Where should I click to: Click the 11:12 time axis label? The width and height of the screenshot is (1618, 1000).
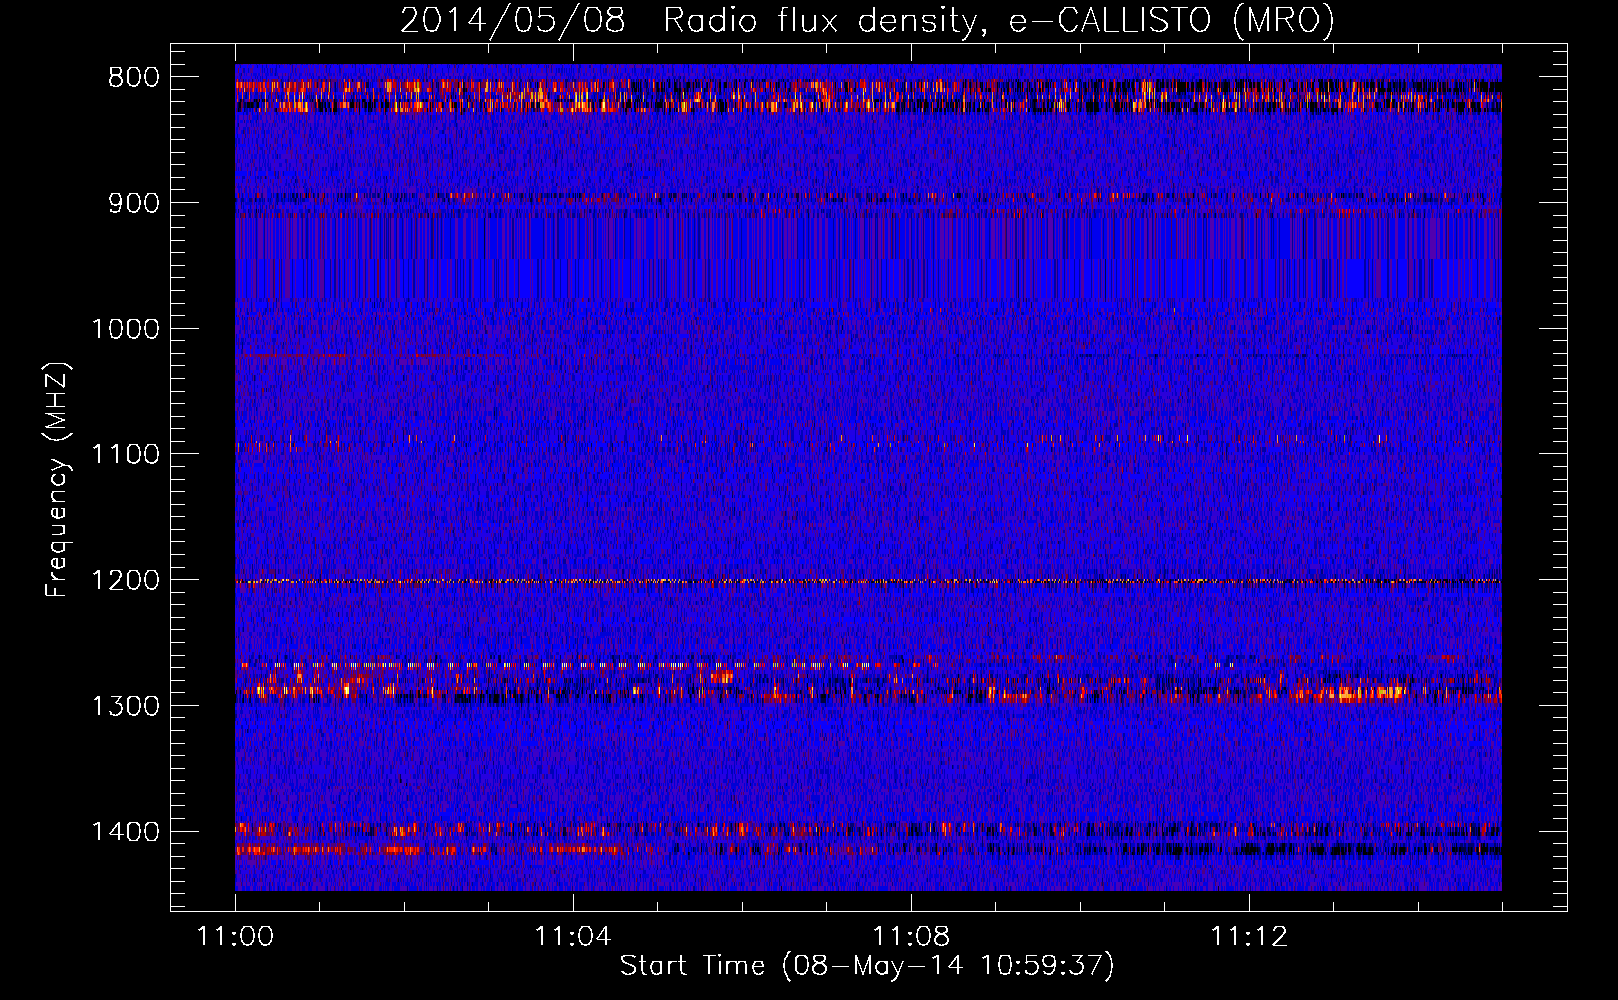[1249, 937]
